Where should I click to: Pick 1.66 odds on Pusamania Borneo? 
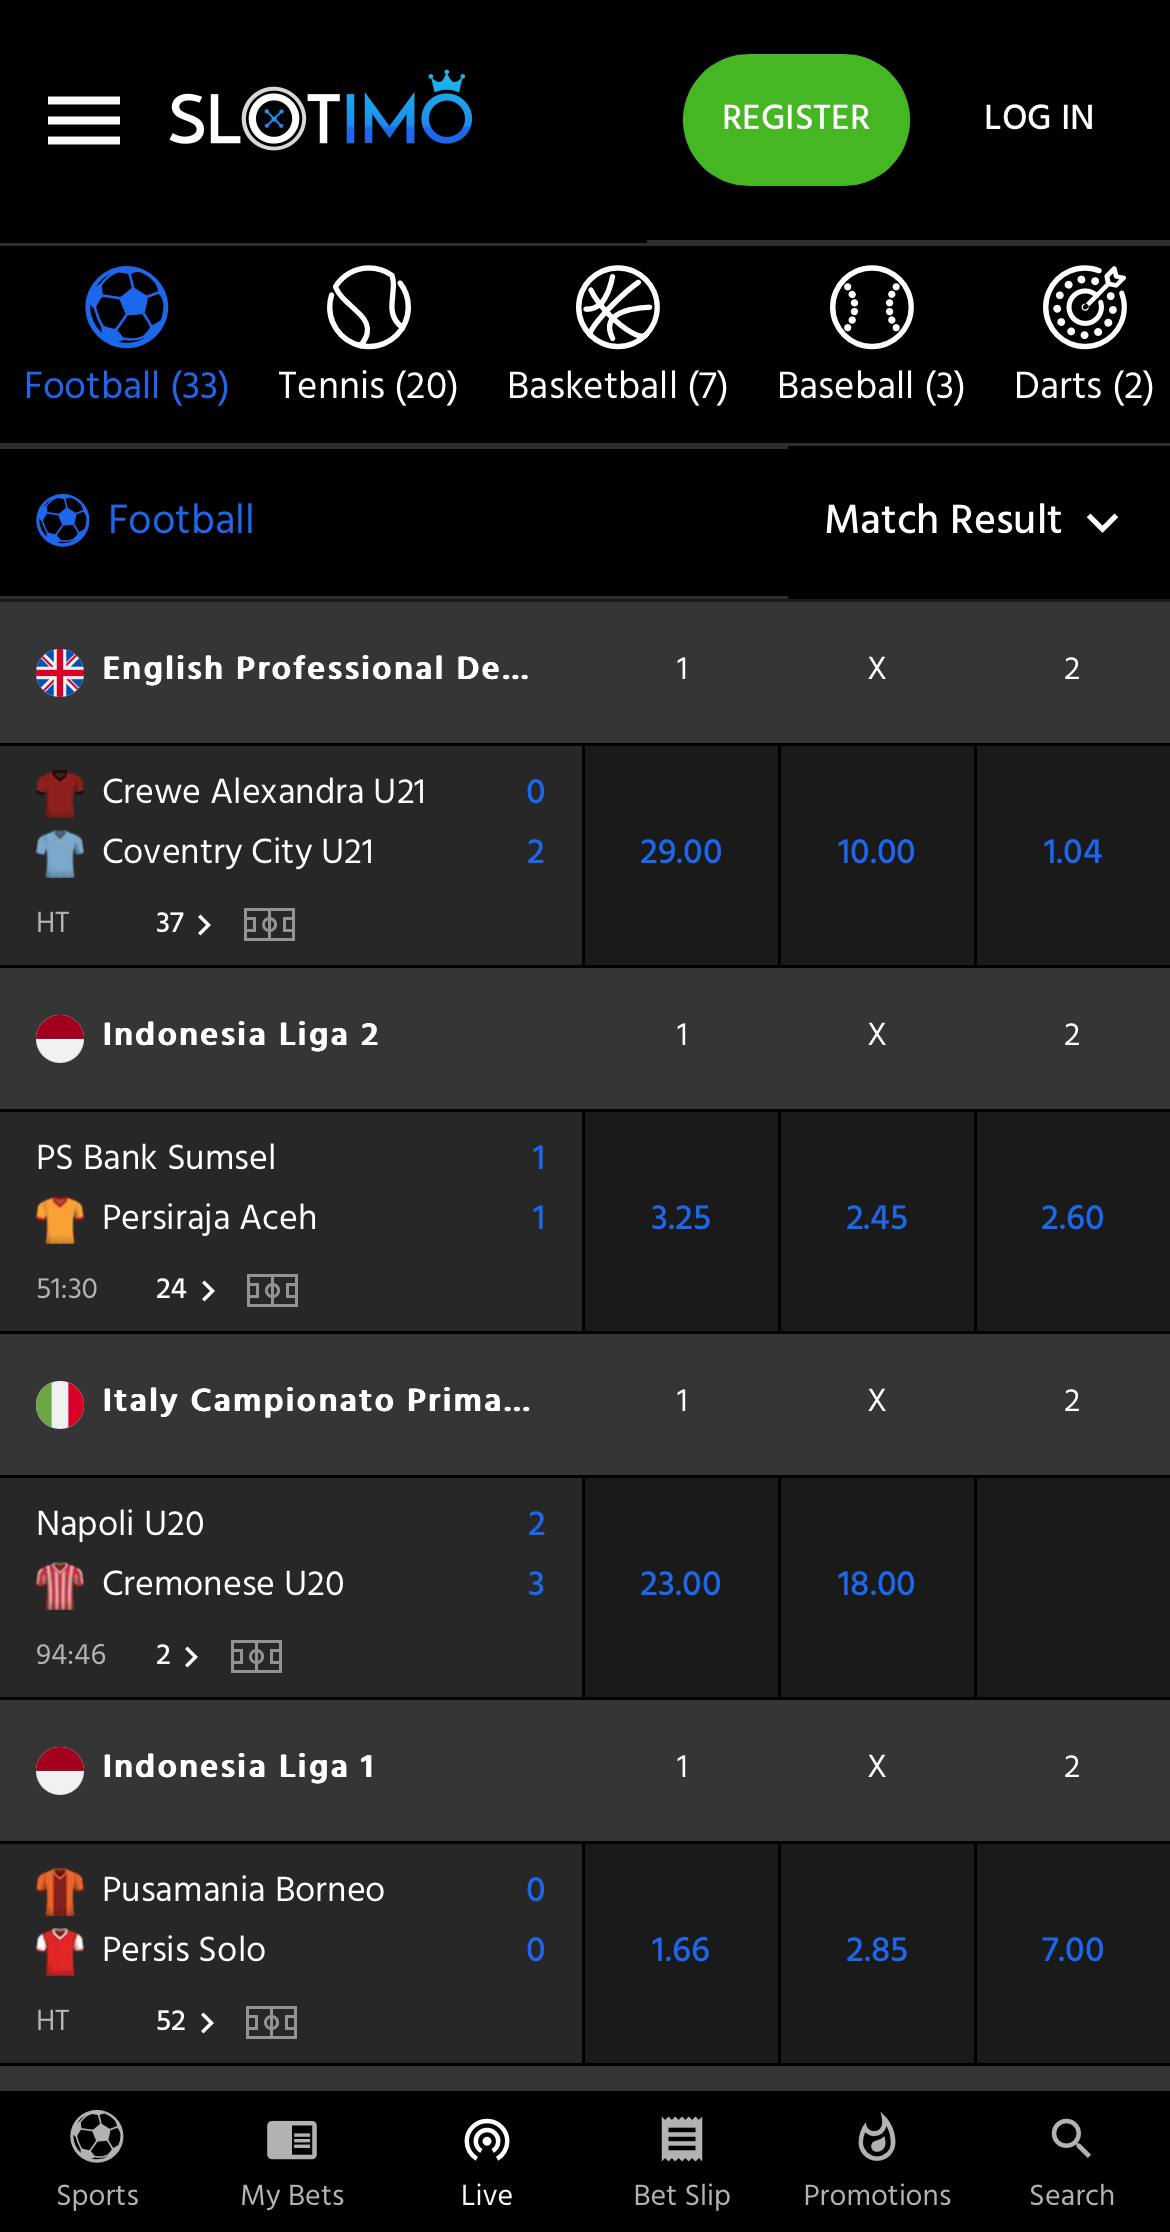click(x=680, y=1951)
